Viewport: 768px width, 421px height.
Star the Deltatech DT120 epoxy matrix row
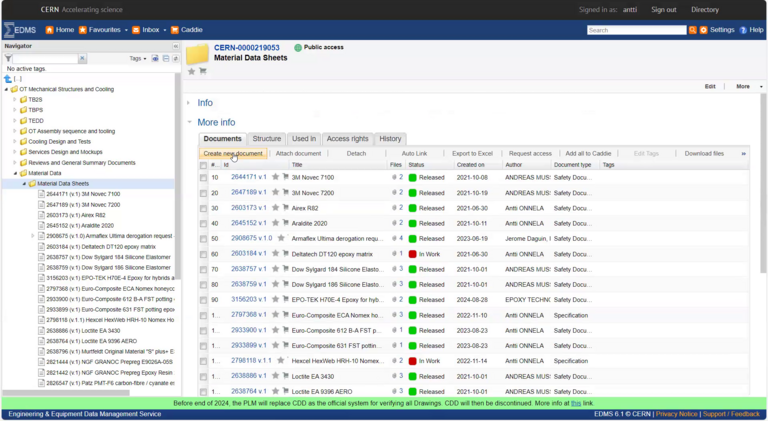275,253
